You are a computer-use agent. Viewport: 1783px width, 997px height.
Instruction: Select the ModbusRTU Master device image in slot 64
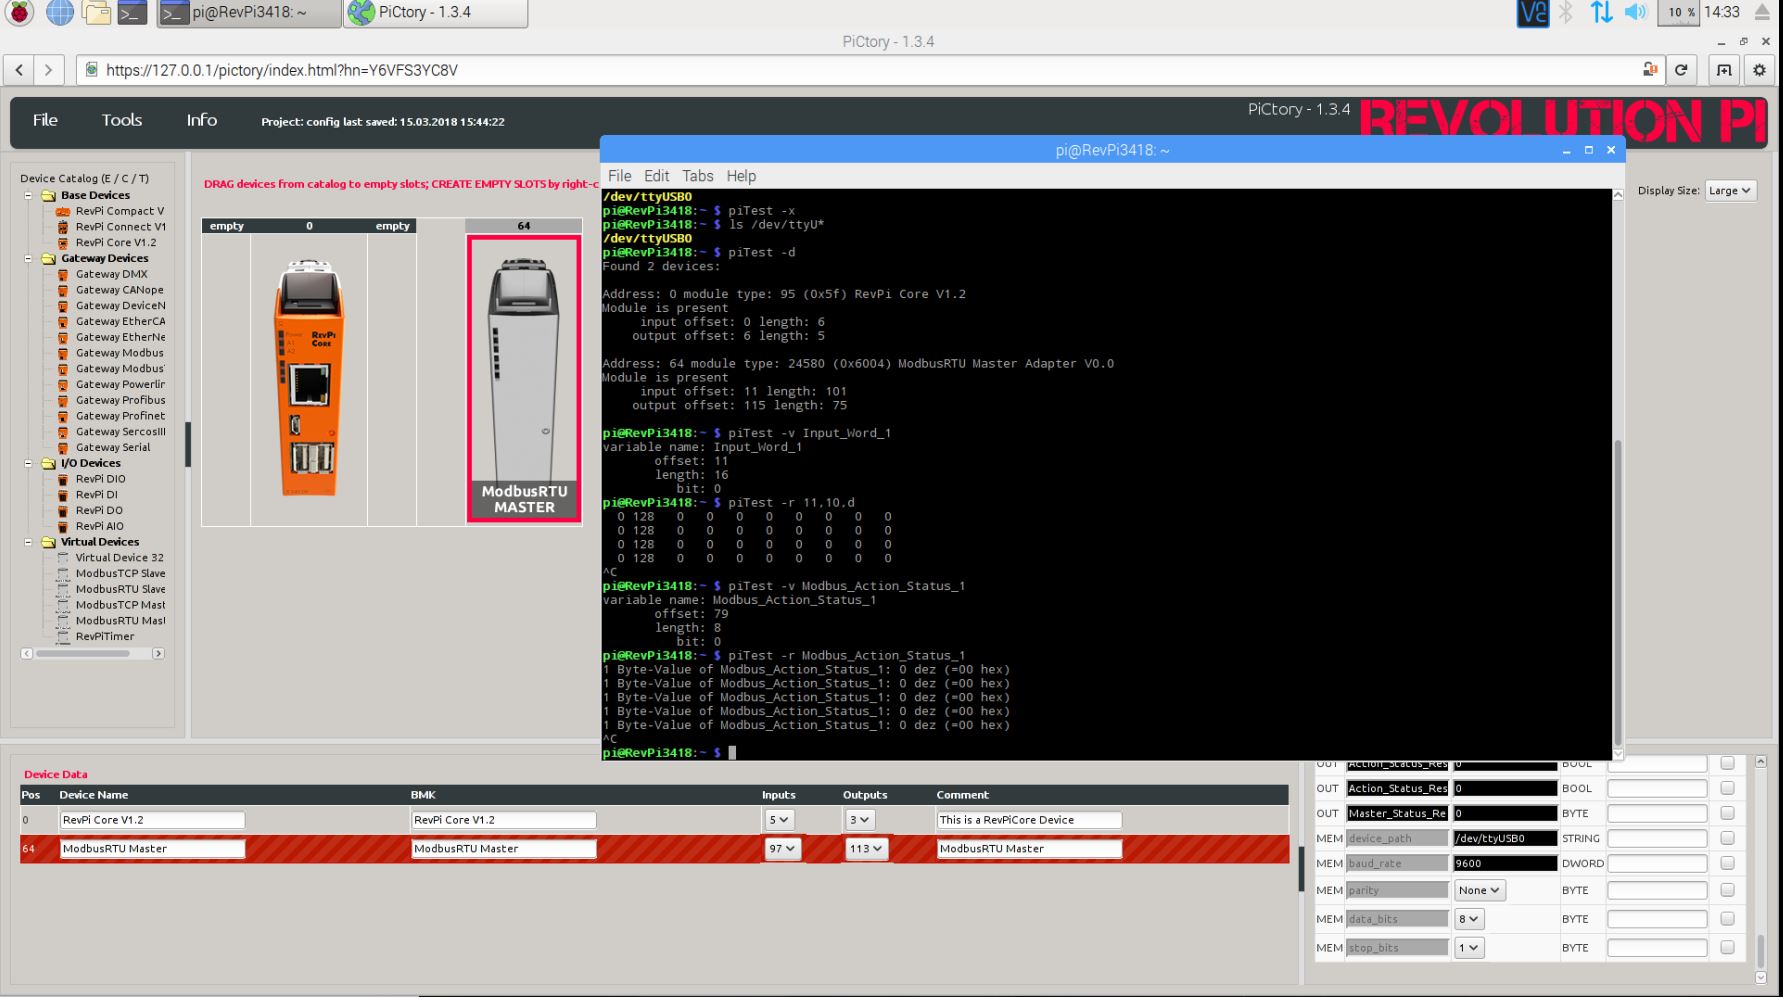pos(523,378)
